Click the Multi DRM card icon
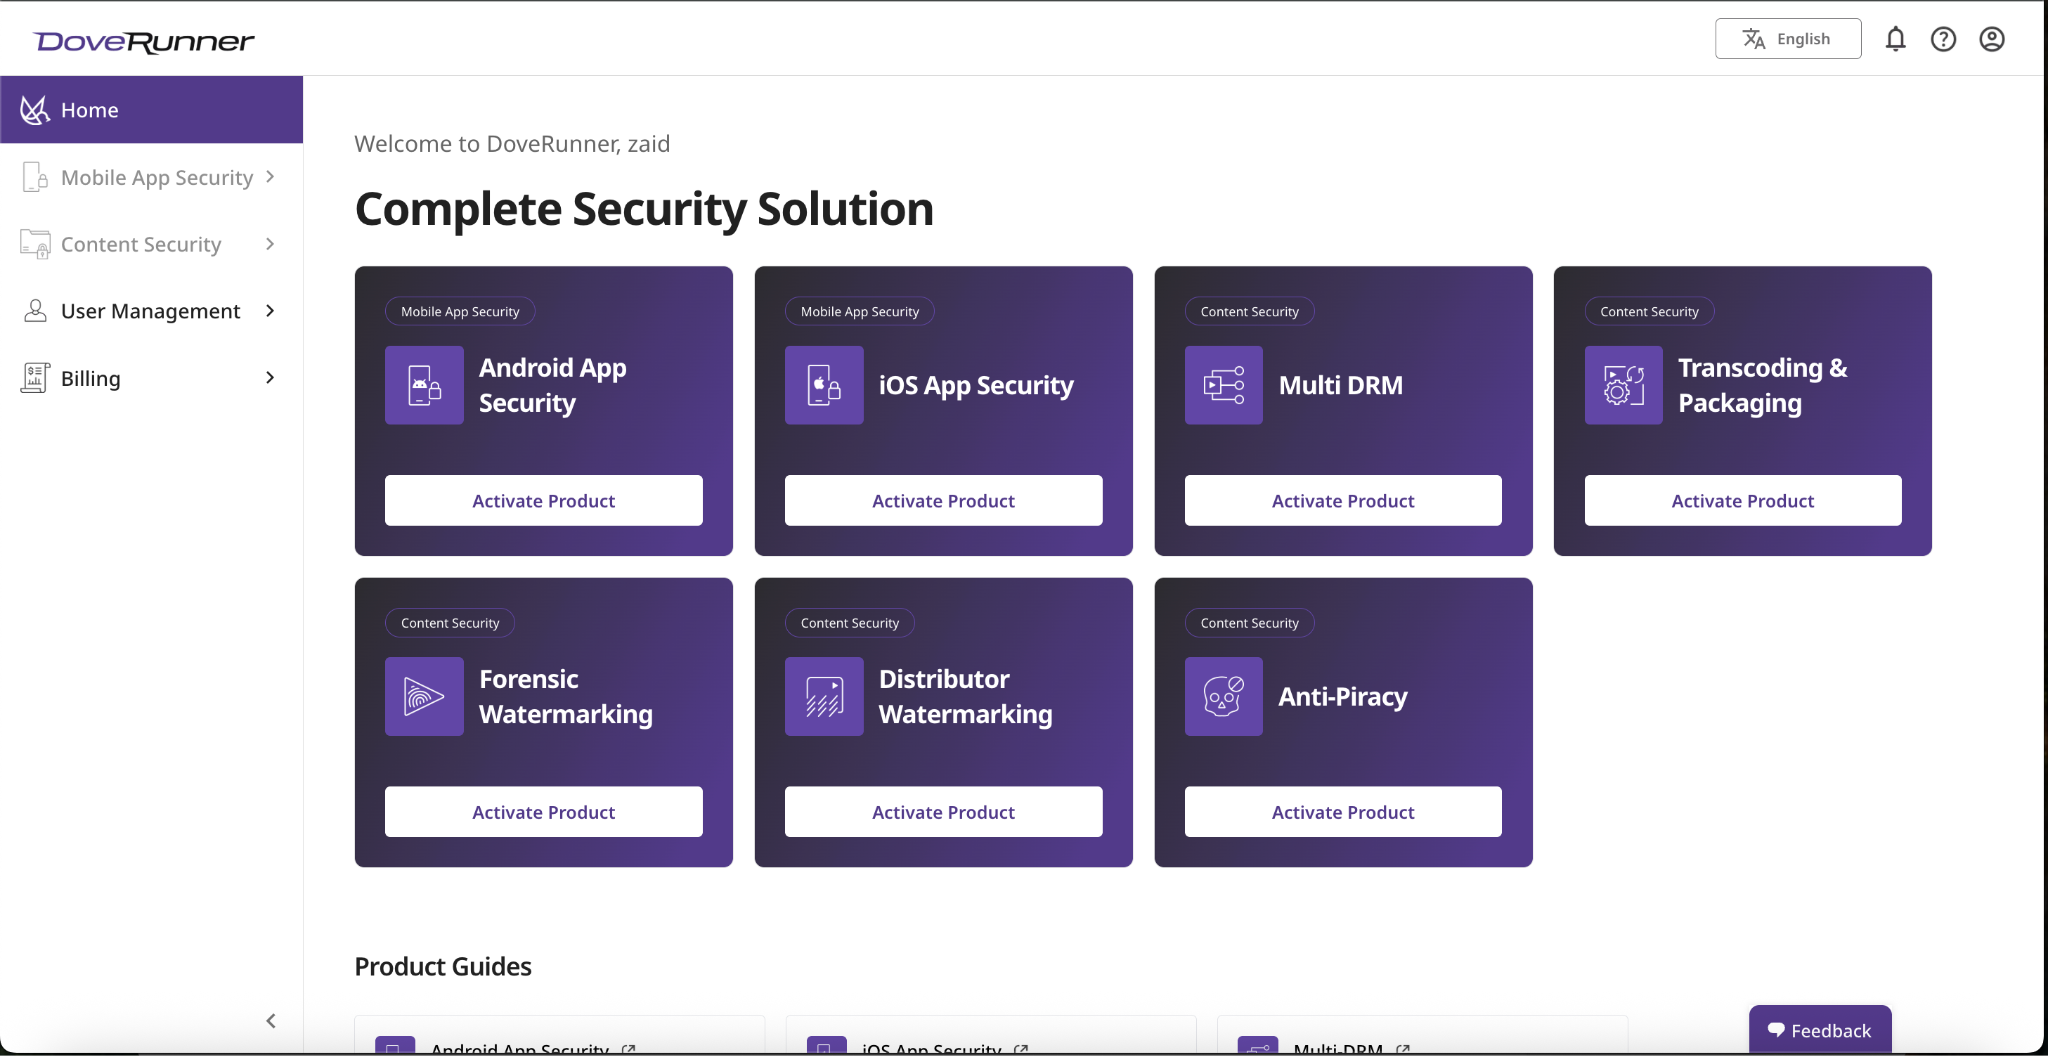2048x1056 pixels. click(x=1224, y=385)
